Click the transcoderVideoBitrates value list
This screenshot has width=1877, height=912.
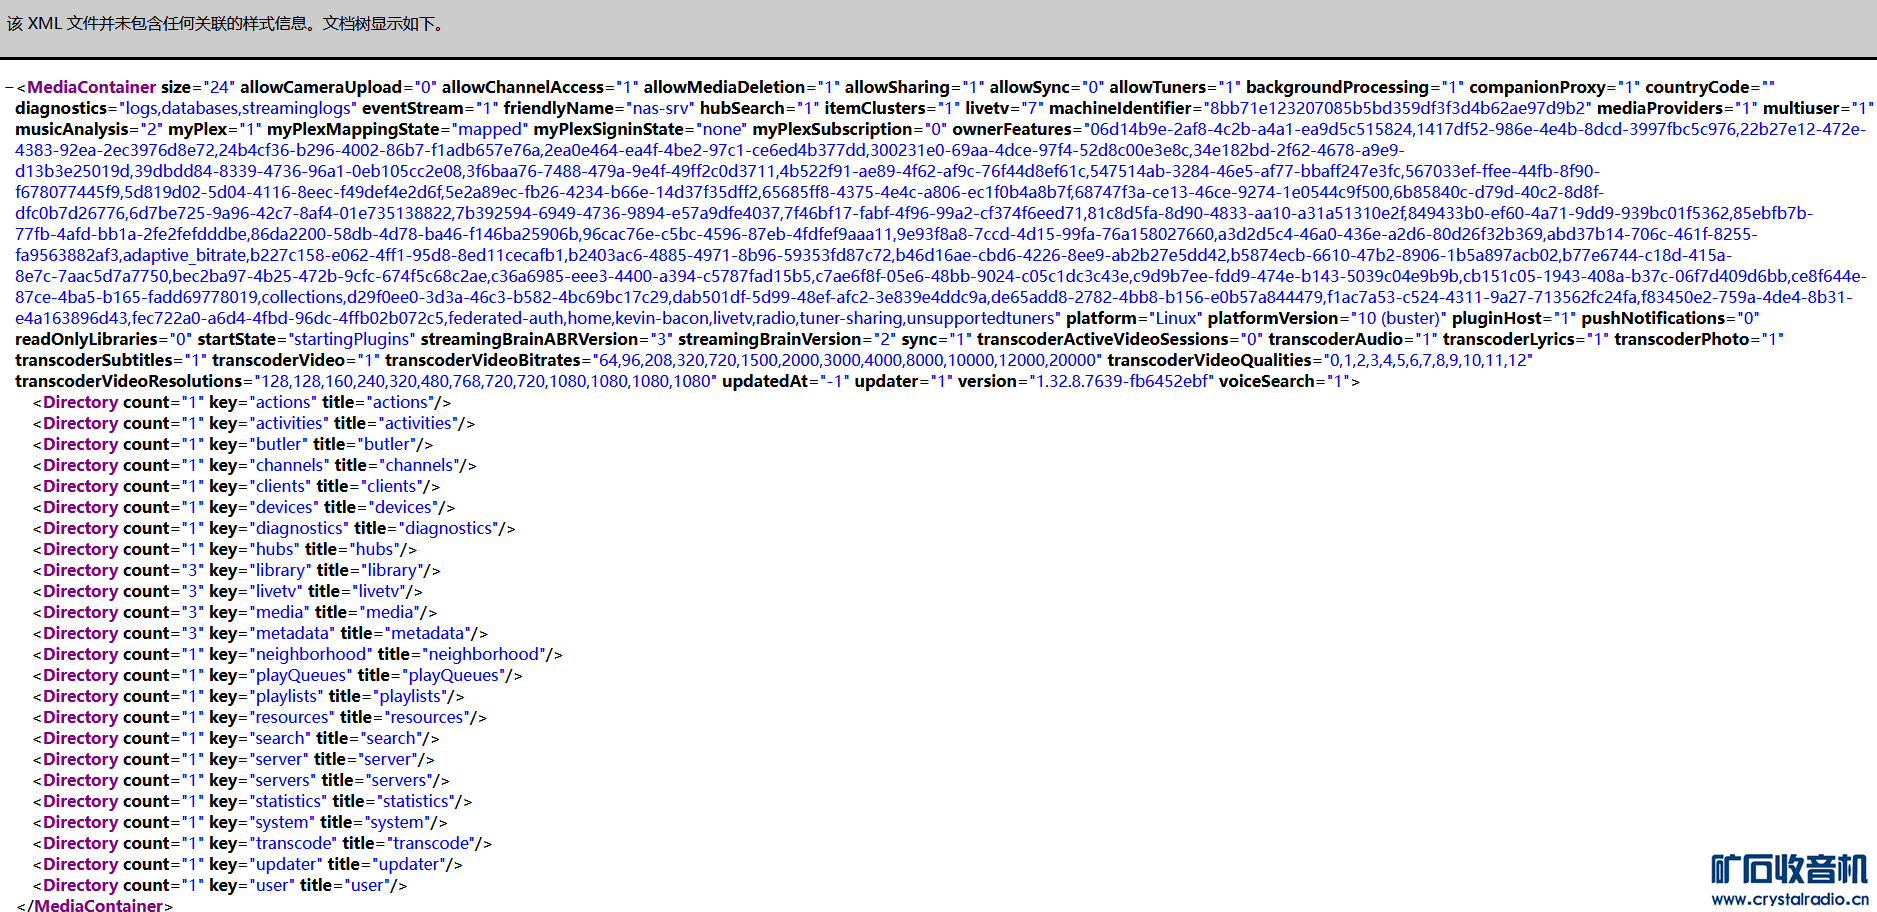[848, 361]
